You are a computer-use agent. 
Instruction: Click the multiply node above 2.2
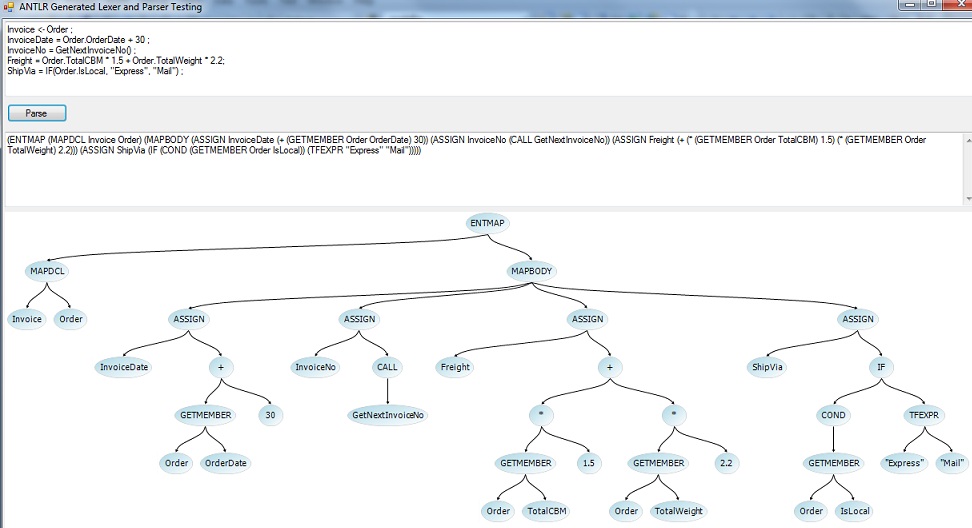(x=674, y=415)
